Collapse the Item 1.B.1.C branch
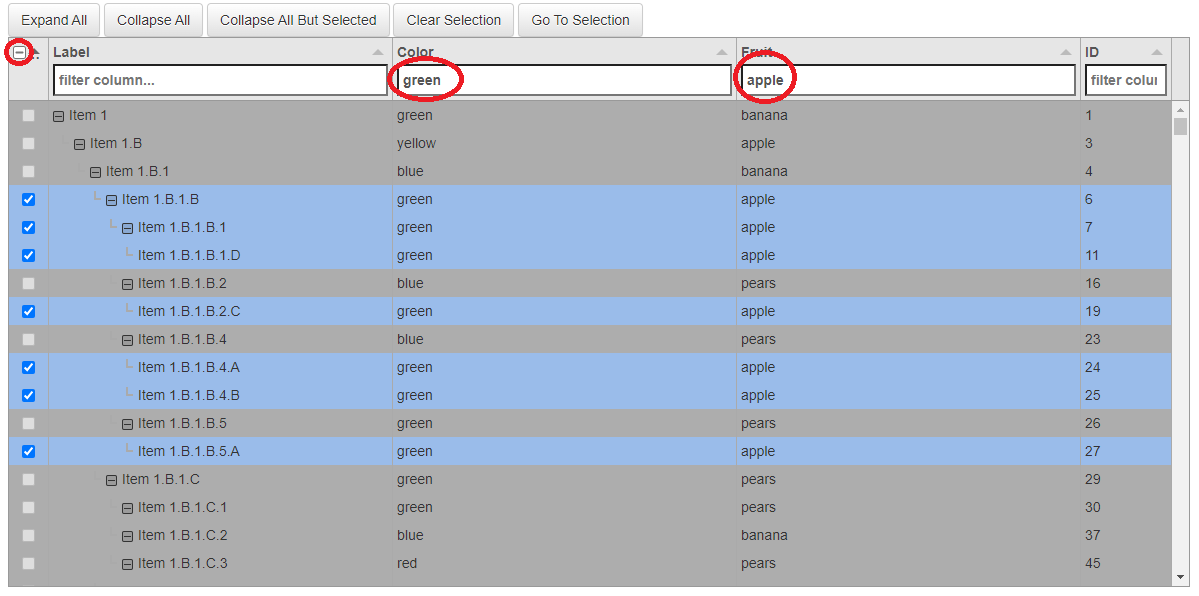 pos(110,479)
